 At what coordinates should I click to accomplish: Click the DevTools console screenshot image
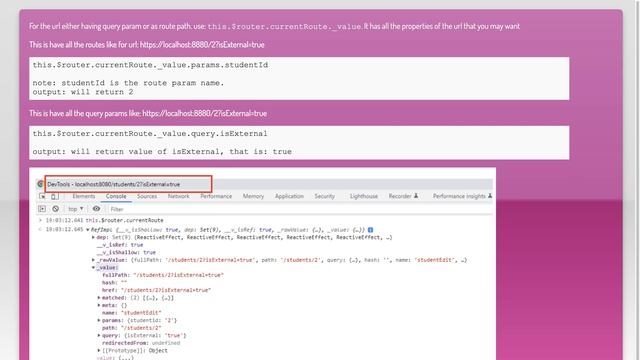pyautogui.click(x=262, y=264)
